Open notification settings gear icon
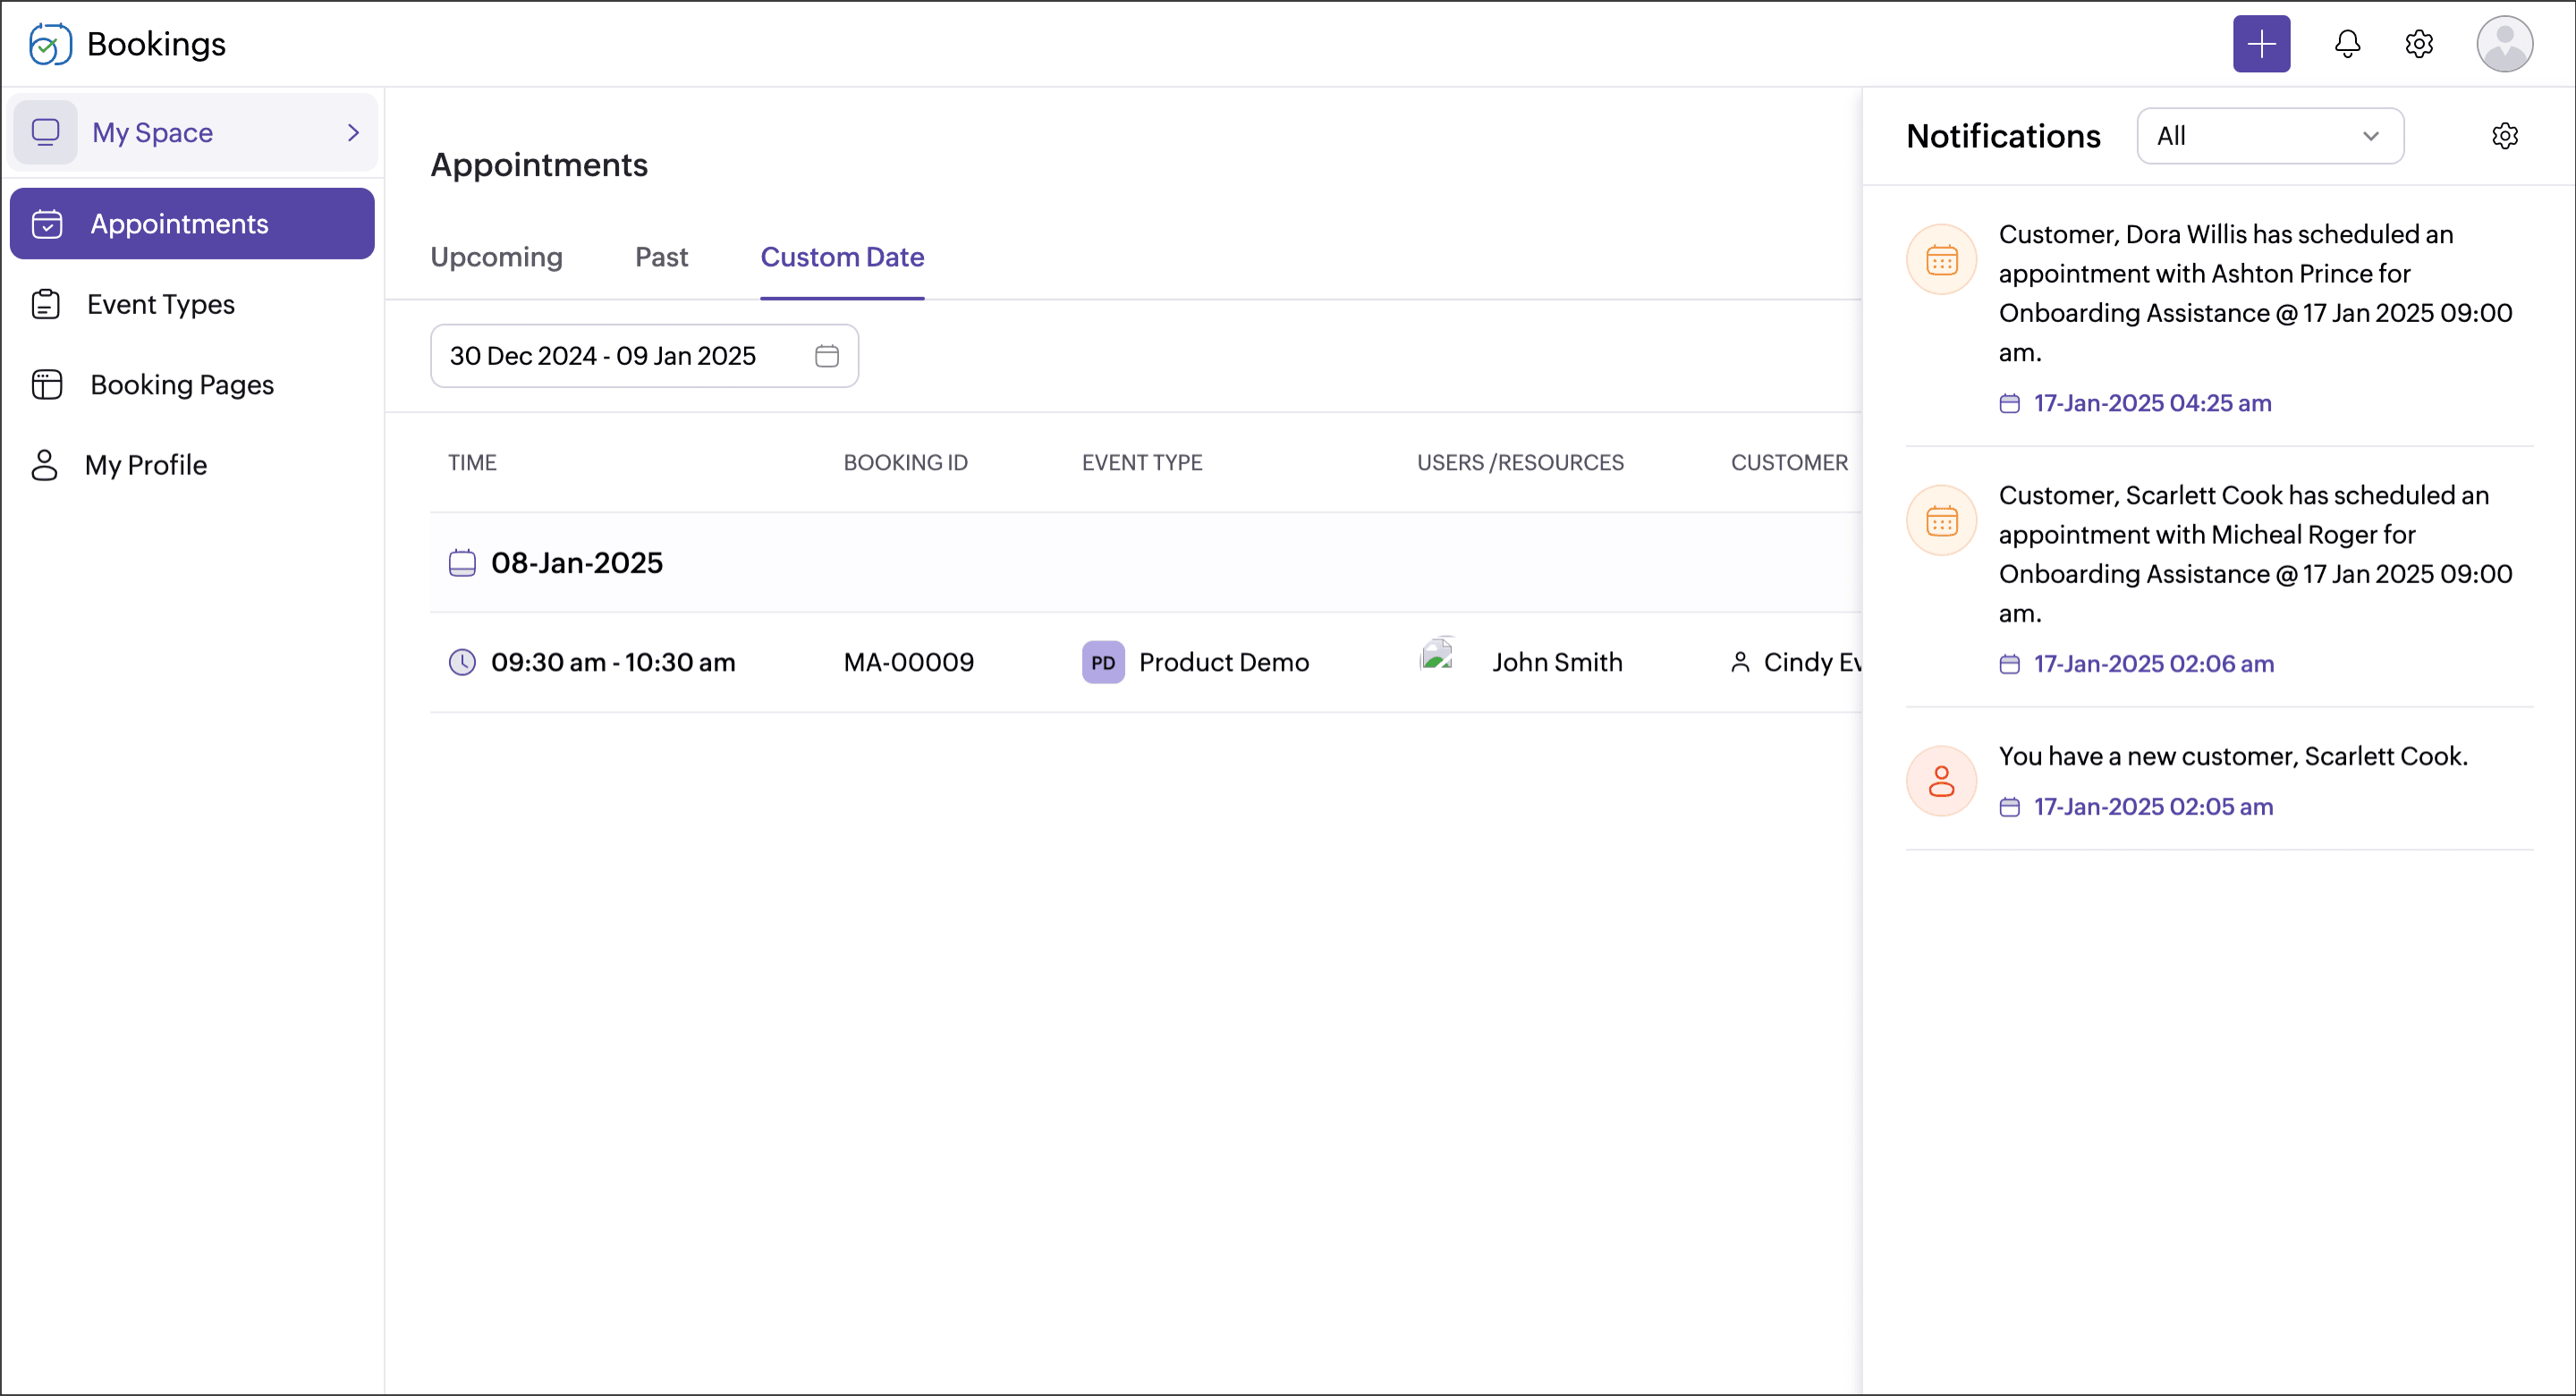This screenshot has width=2576, height=1396. click(2504, 136)
